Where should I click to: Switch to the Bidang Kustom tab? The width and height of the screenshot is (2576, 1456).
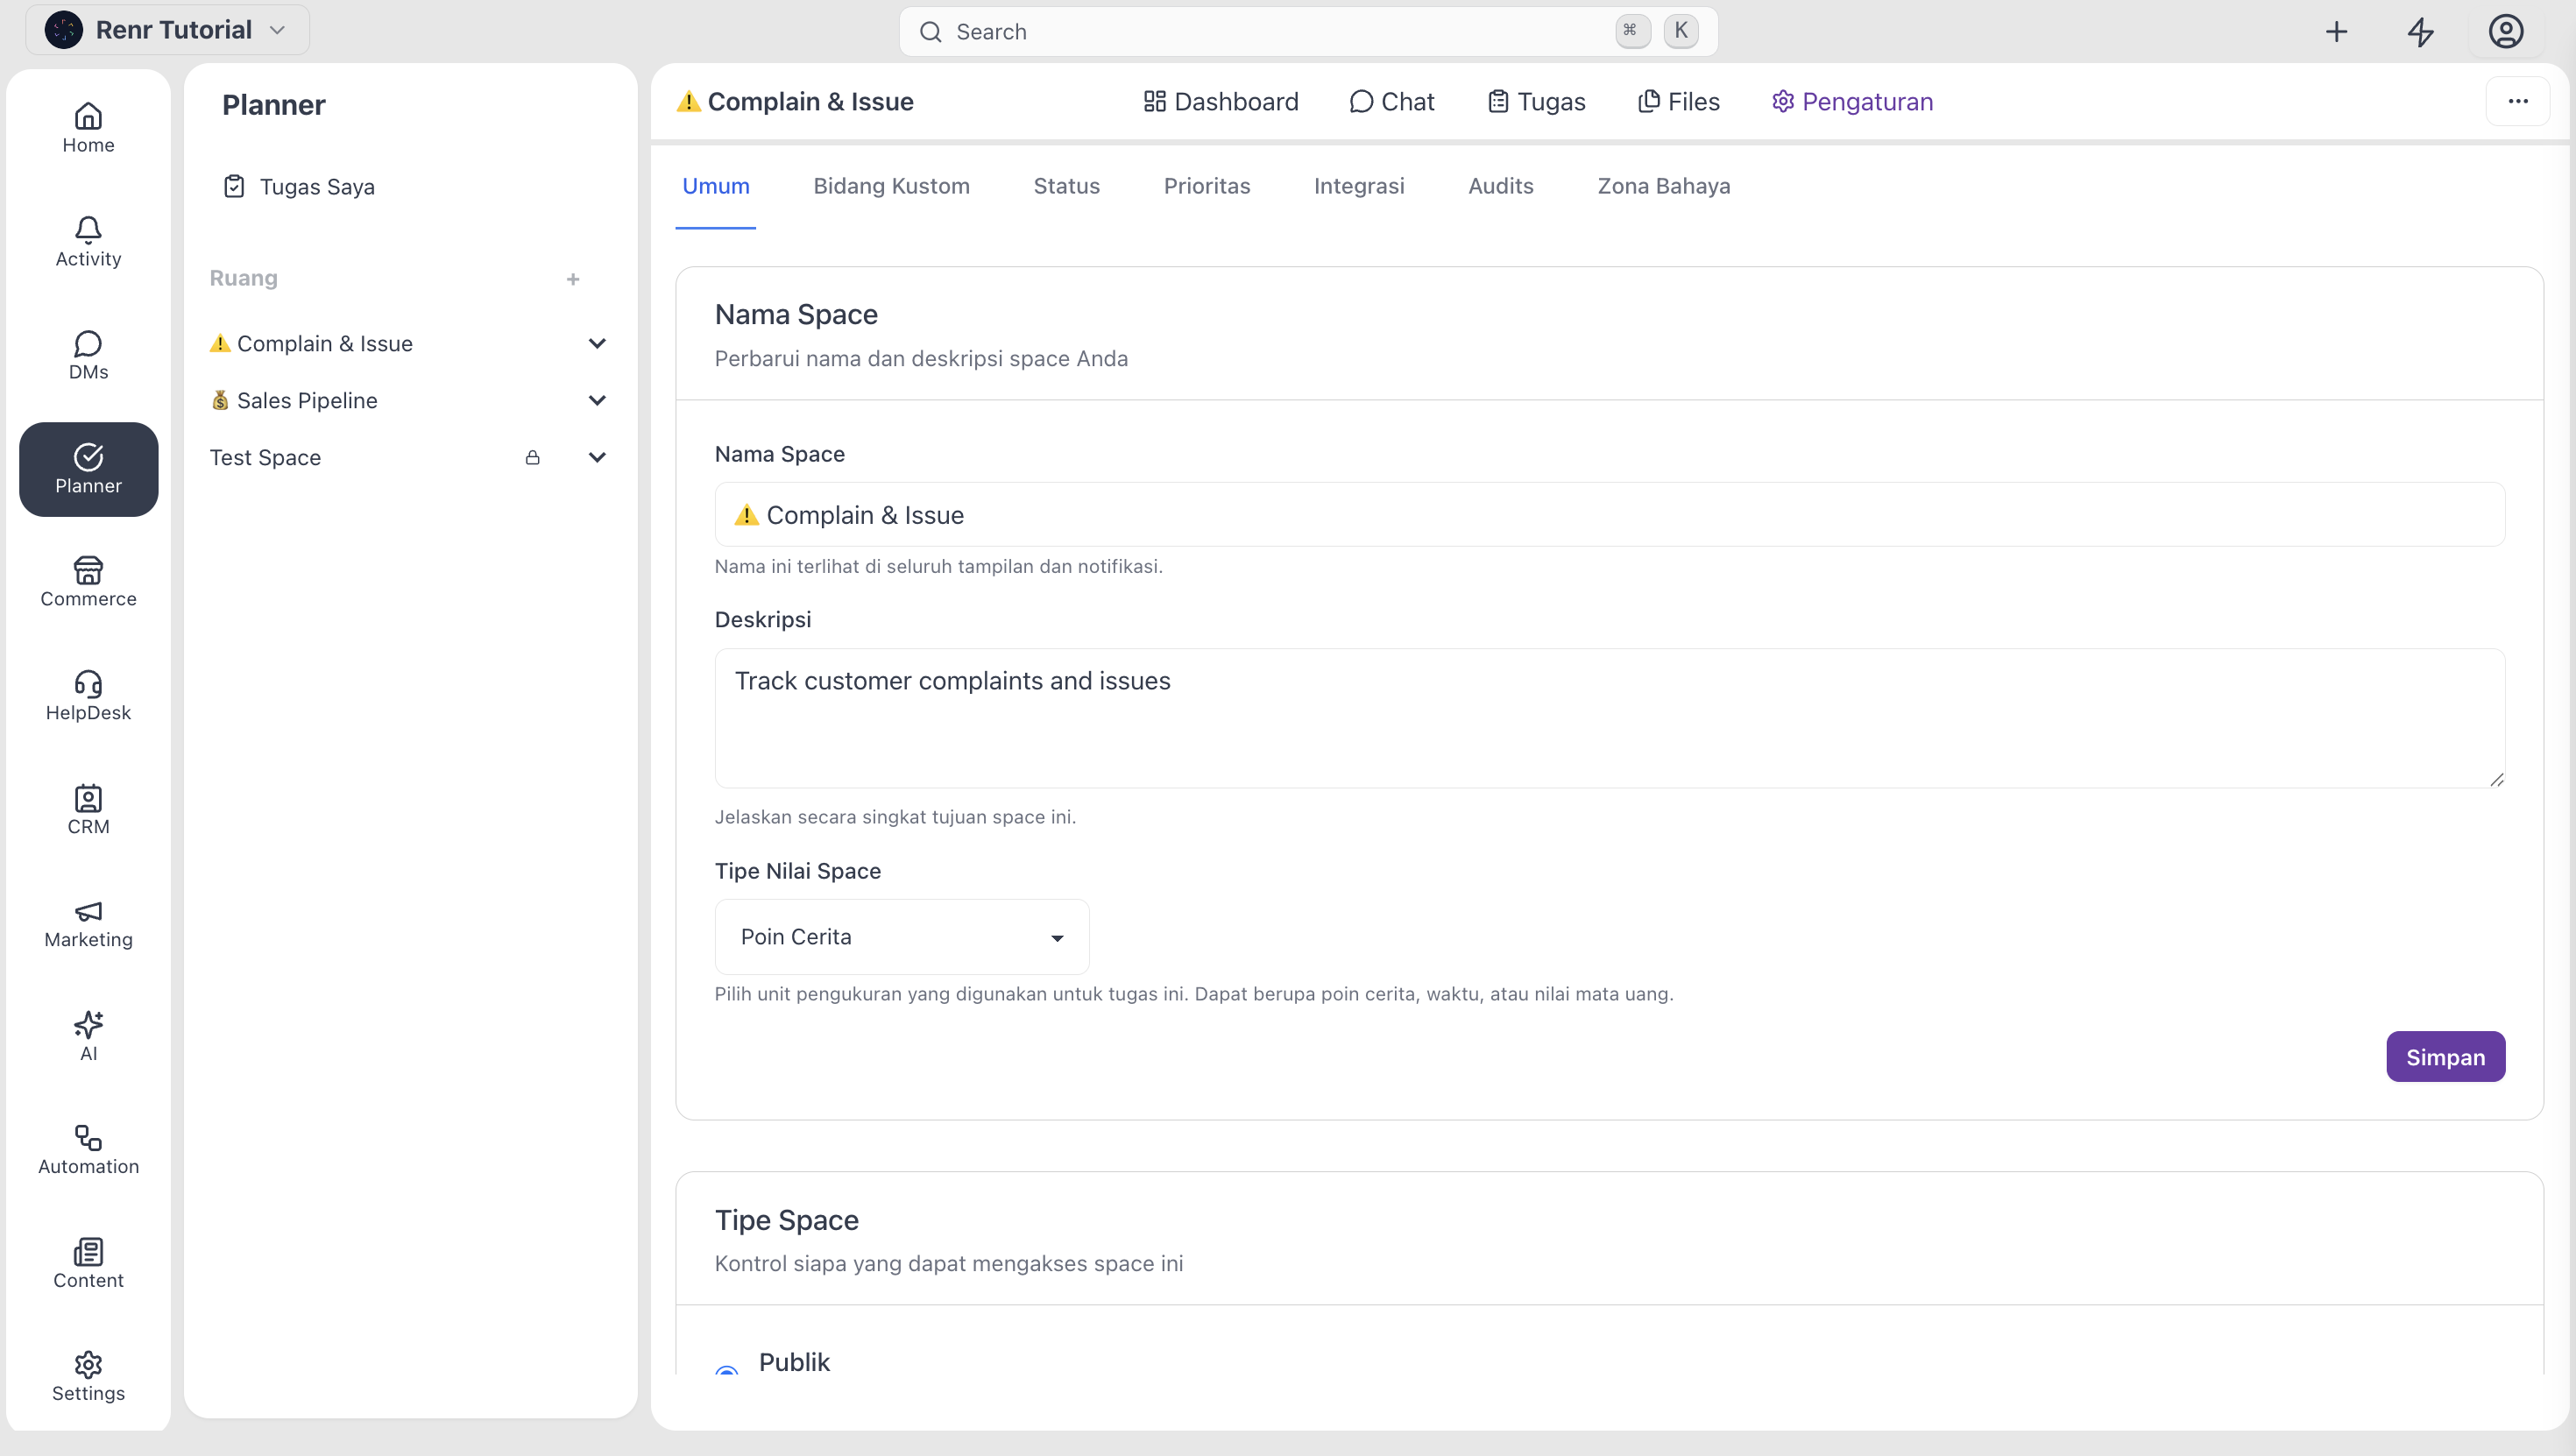(x=891, y=186)
